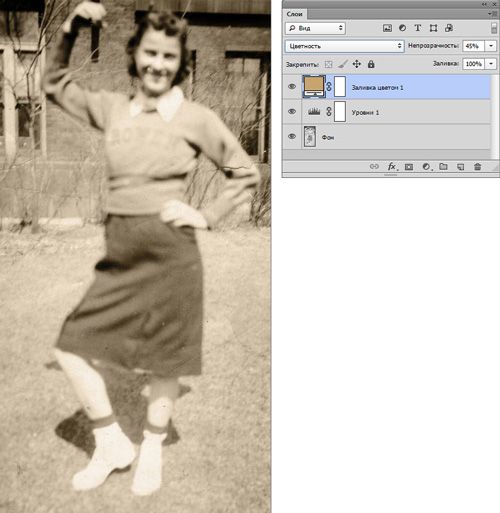Viewport: 500px width, 513px height.
Task: Create a new layer group
Action: coord(443,166)
